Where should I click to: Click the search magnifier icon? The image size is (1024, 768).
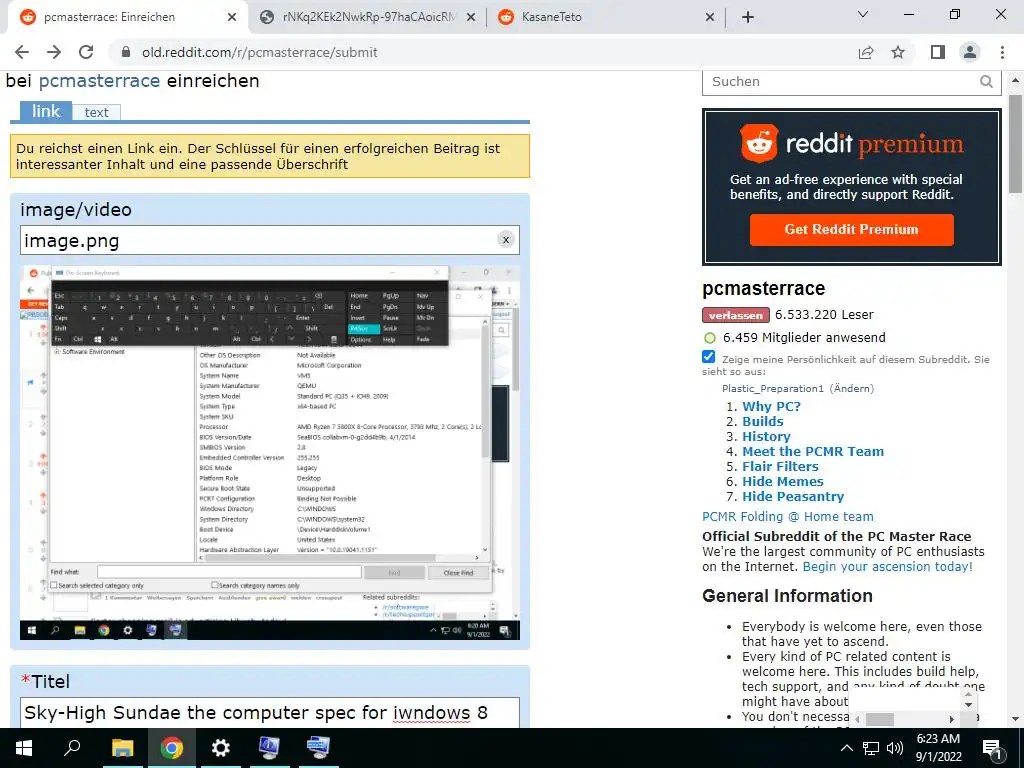tap(986, 82)
